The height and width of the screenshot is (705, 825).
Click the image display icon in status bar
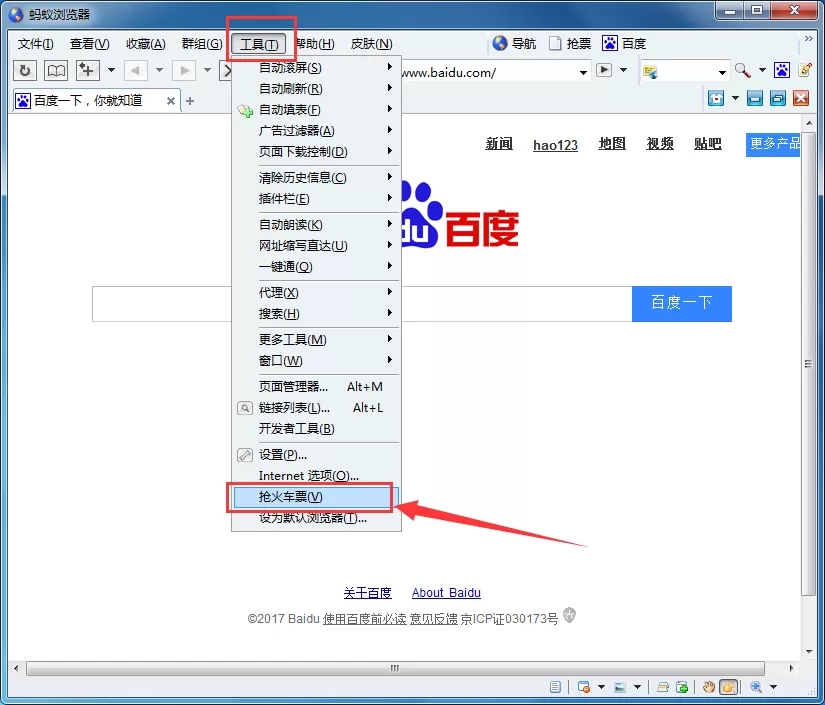[x=620, y=687]
